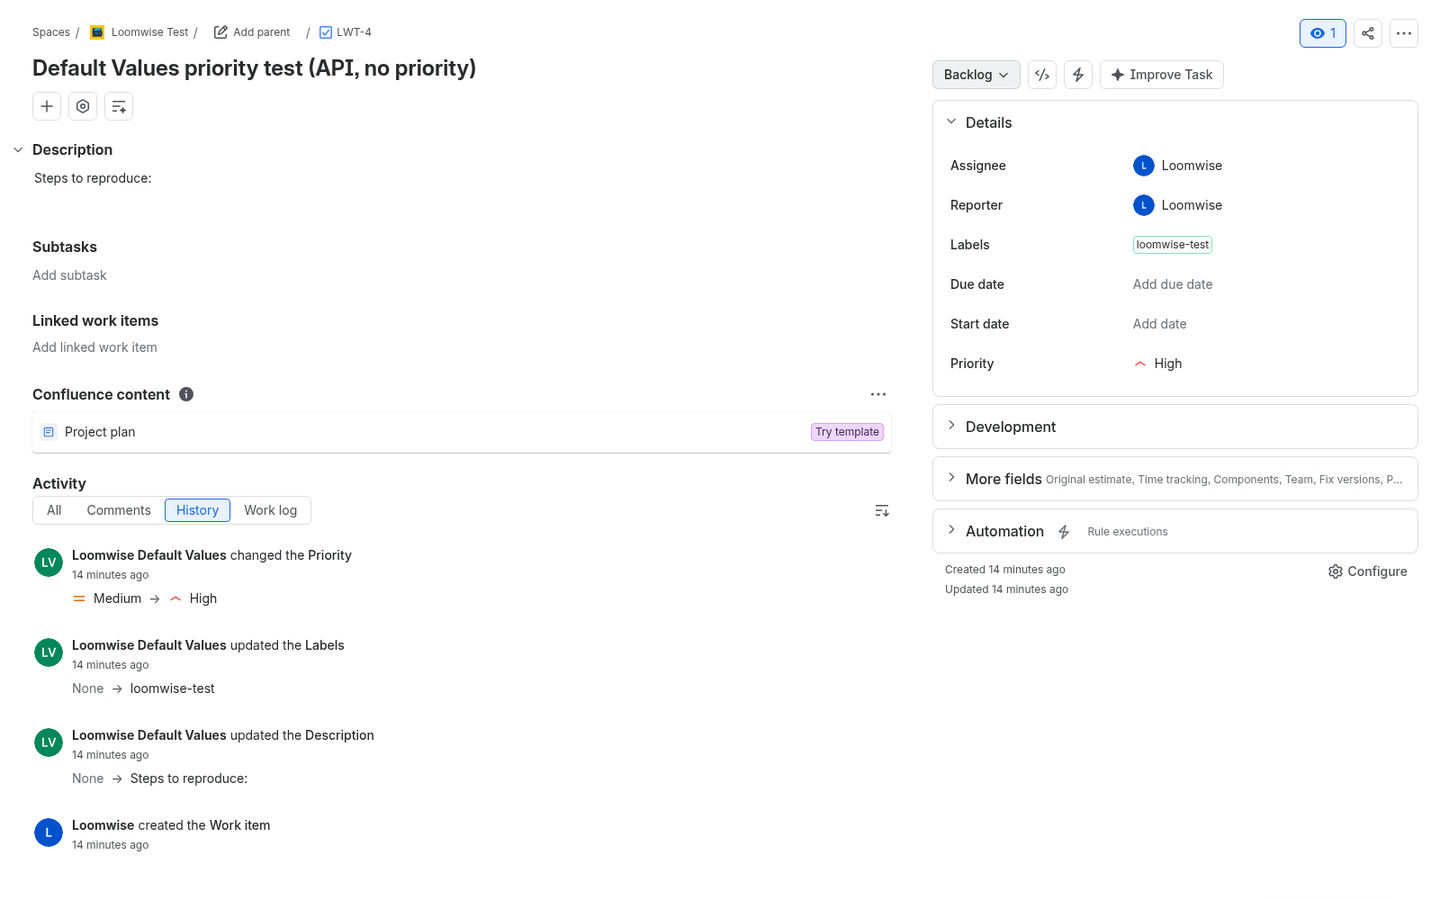The height and width of the screenshot is (900, 1440).
Task: Click the lightning bolt automation toolbar icon
Action: click(x=1078, y=75)
